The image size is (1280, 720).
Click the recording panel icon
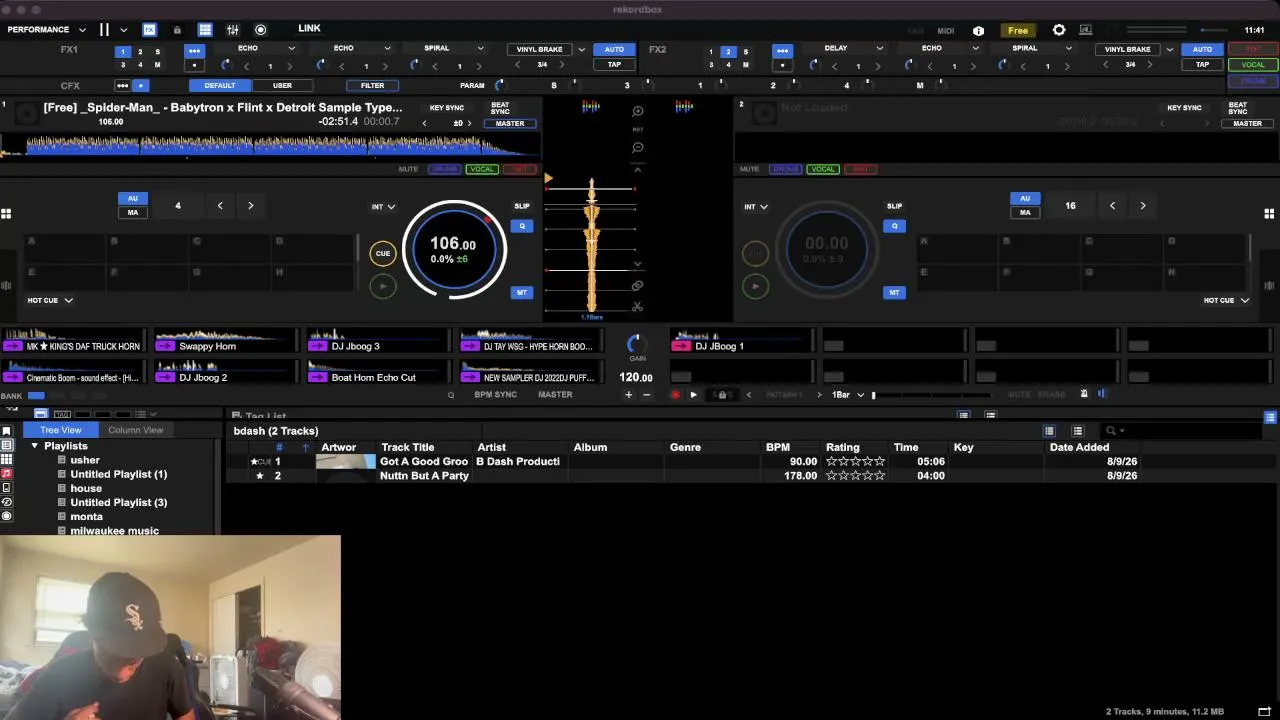[261, 30]
